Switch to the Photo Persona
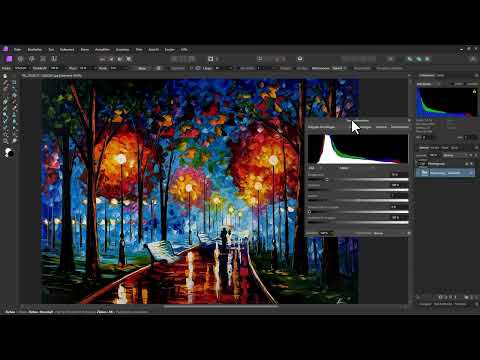480x360 pixels. coord(9,59)
